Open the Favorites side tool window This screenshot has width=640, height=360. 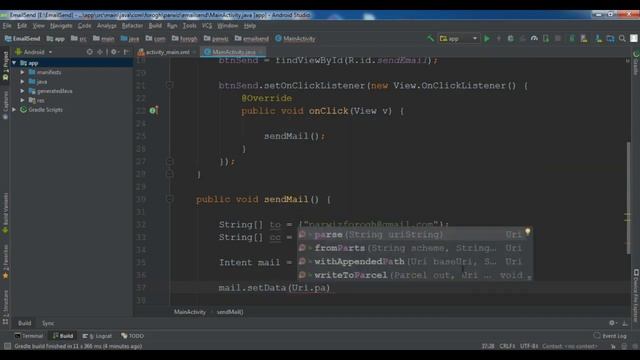5,262
